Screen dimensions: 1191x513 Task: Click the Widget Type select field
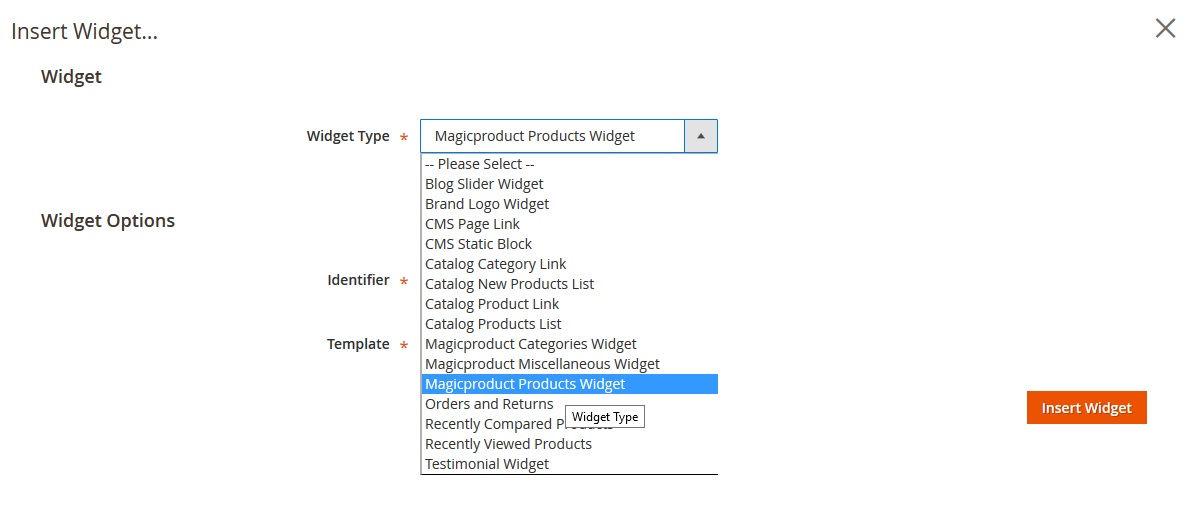point(552,136)
